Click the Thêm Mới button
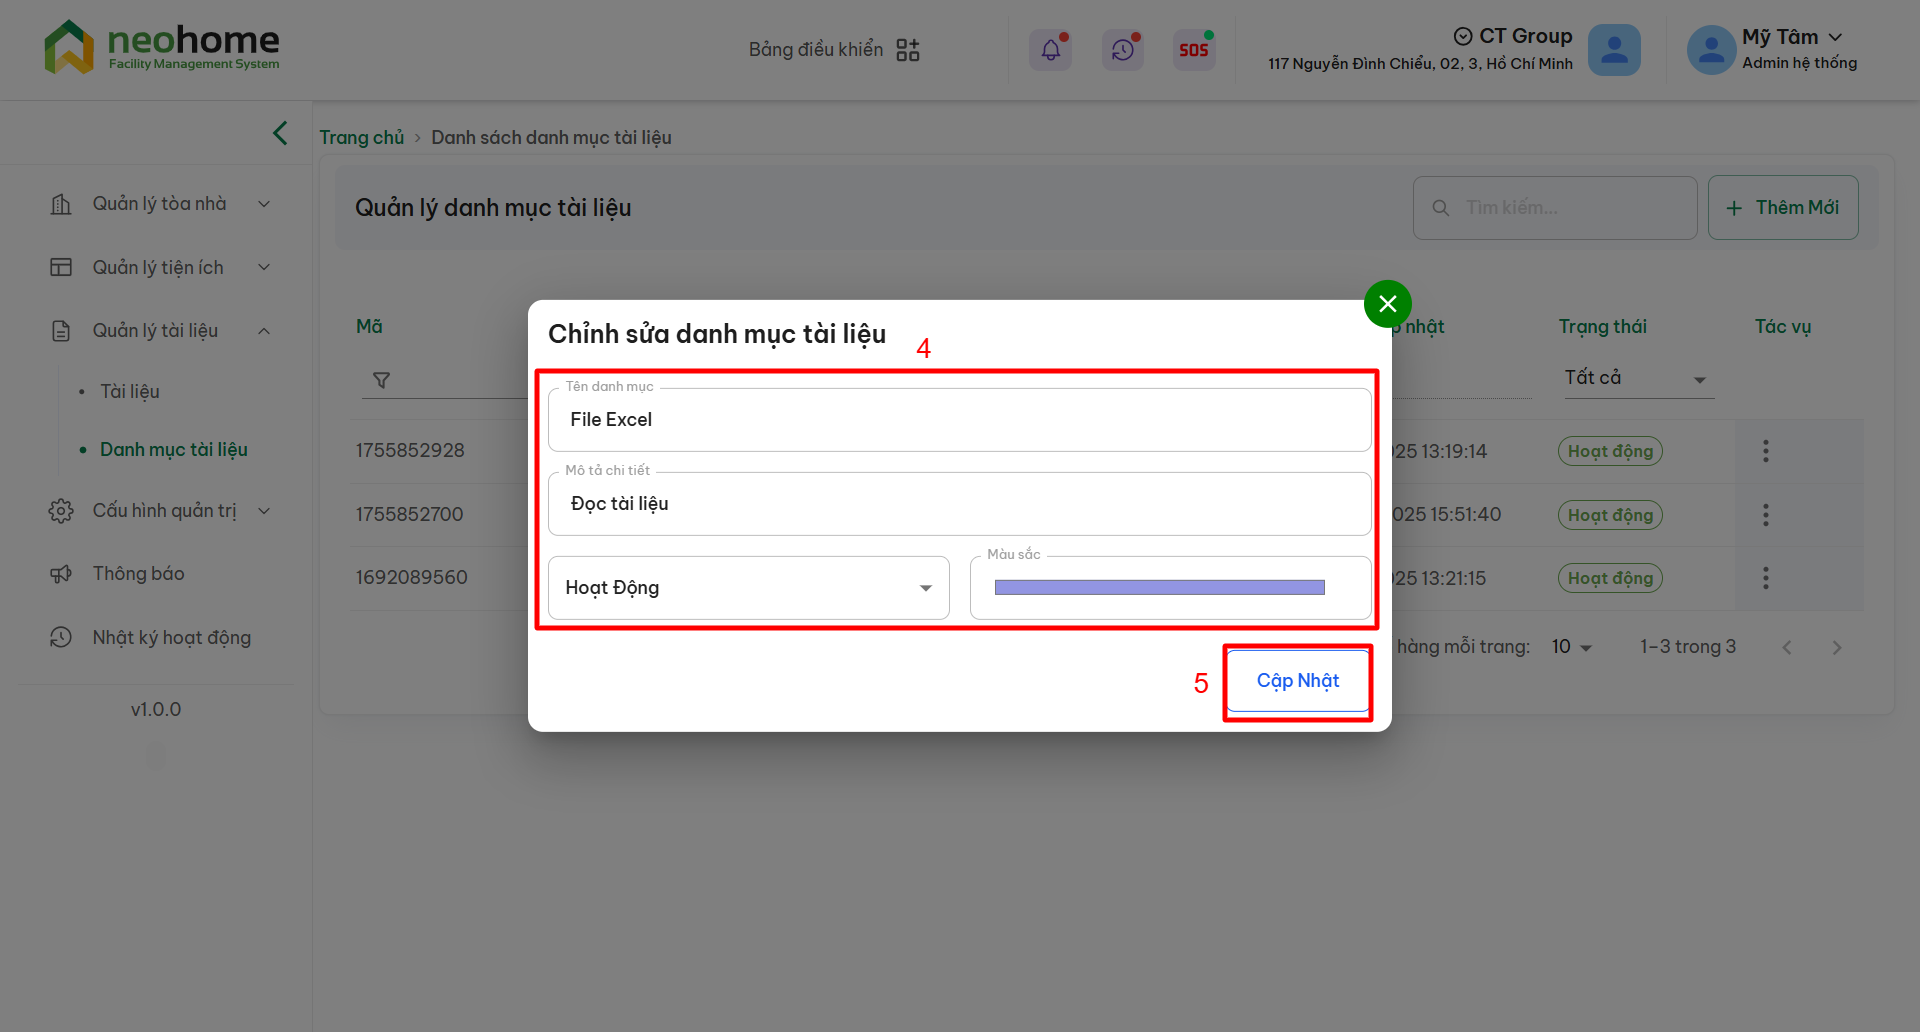The height and width of the screenshot is (1032, 1920). pos(1782,208)
